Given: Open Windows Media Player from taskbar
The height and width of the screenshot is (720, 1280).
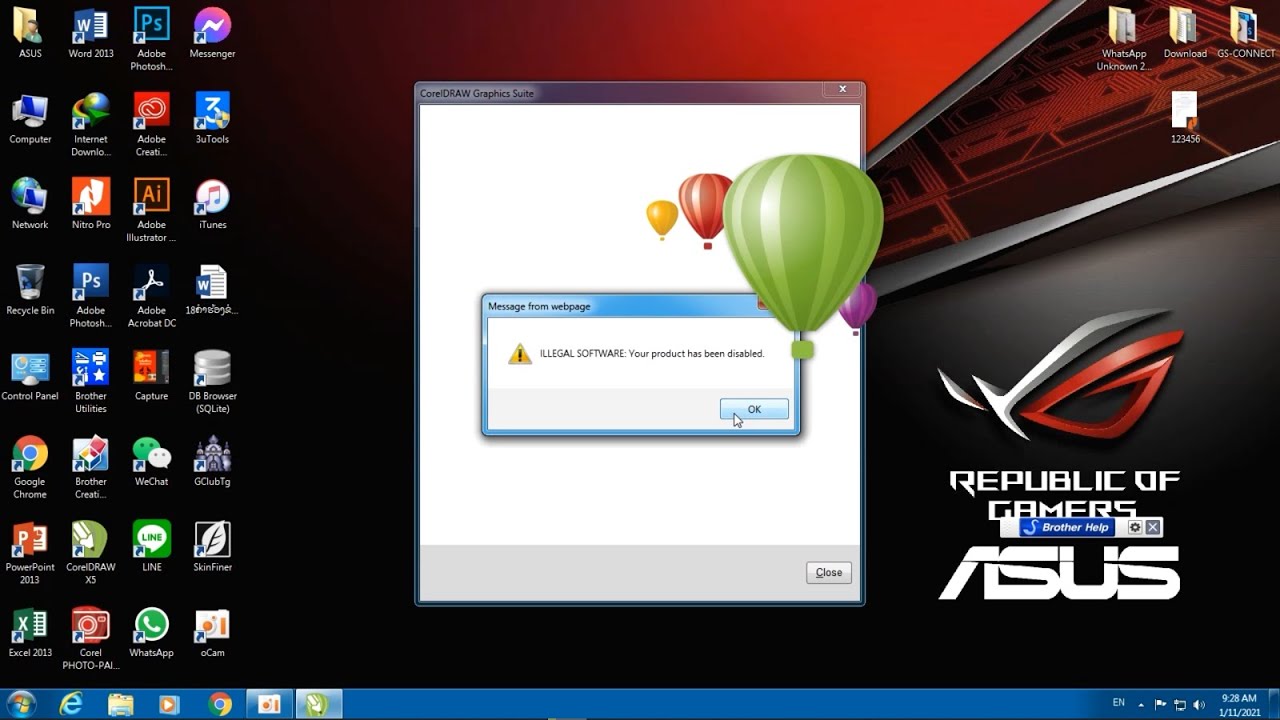Looking at the screenshot, I should [170, 704].
